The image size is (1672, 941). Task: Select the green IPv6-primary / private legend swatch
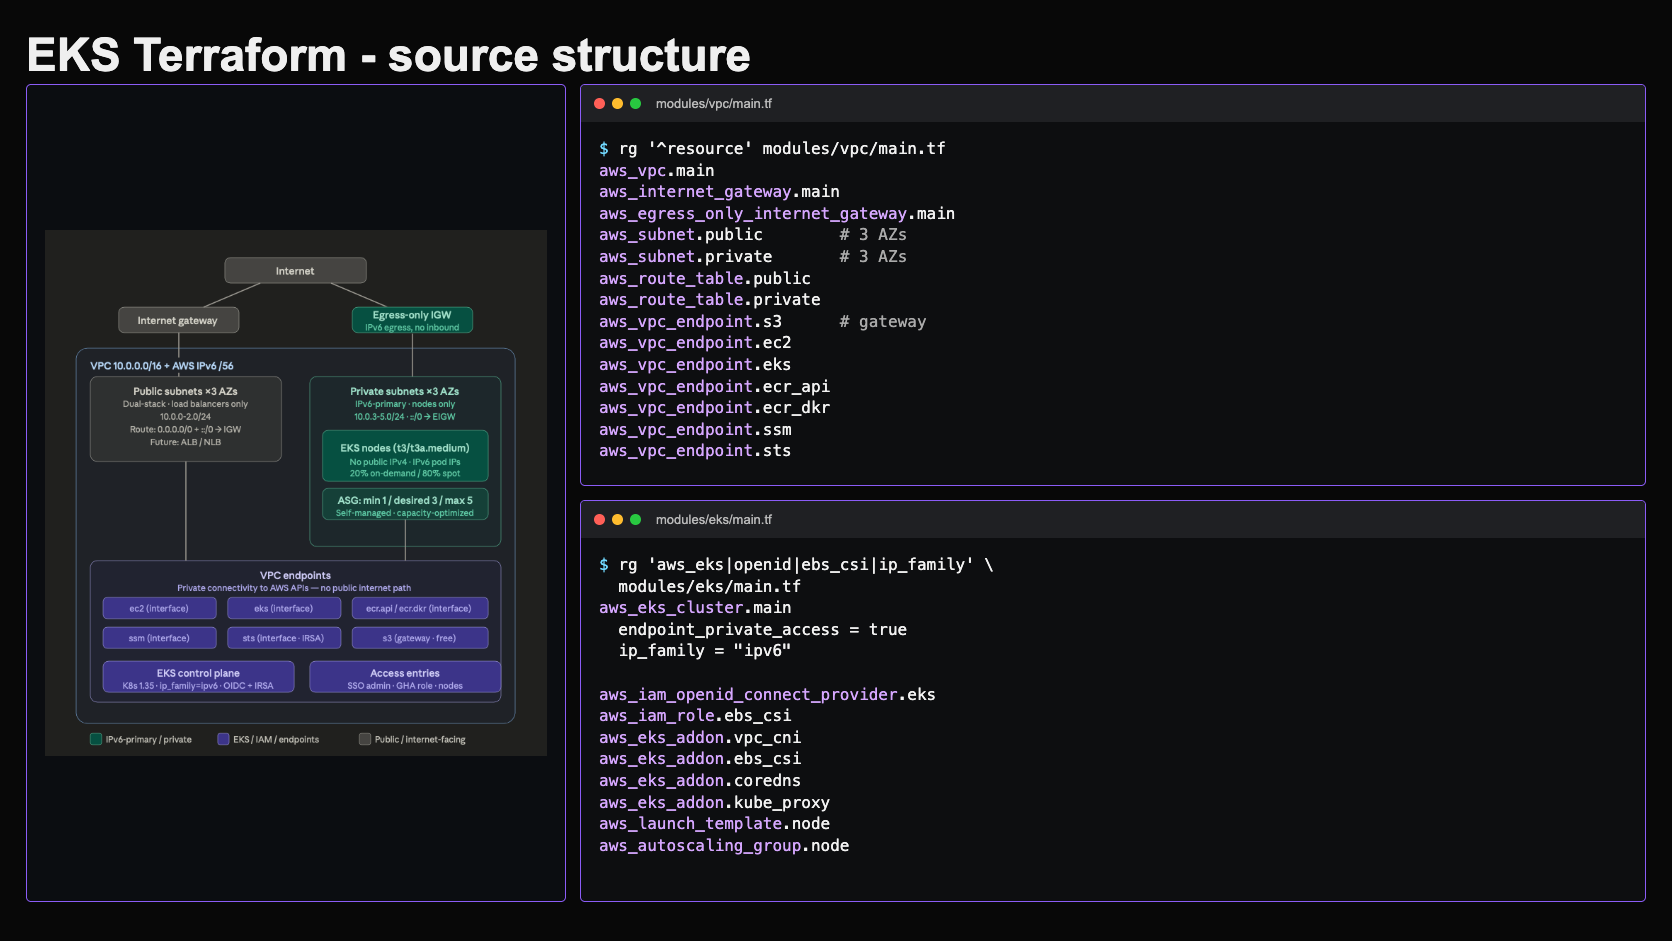96,739
